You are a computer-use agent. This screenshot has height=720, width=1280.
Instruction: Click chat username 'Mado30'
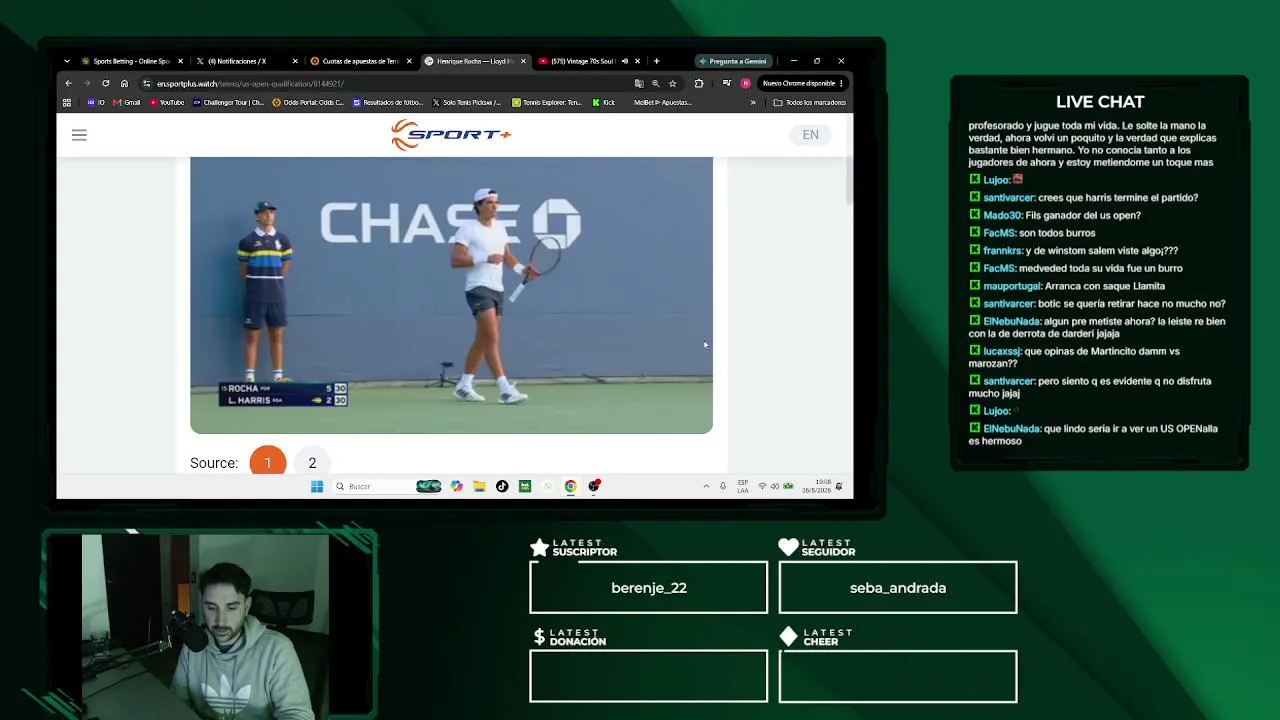(1003, 215)
